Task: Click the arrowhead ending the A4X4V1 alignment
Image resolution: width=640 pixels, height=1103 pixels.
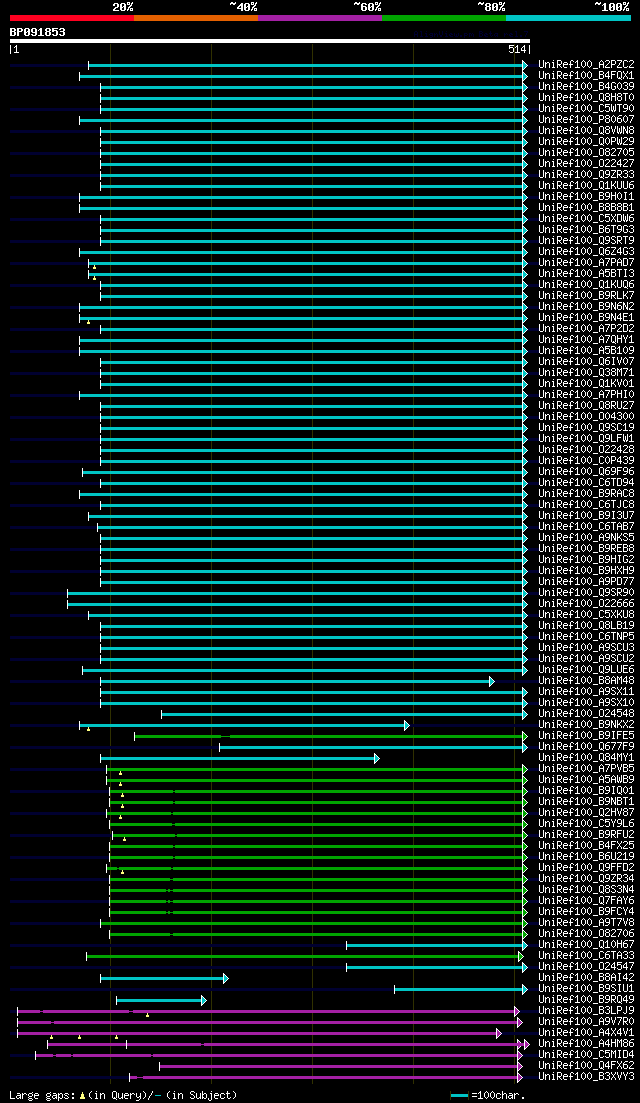Action: (x=499, y=1033)
